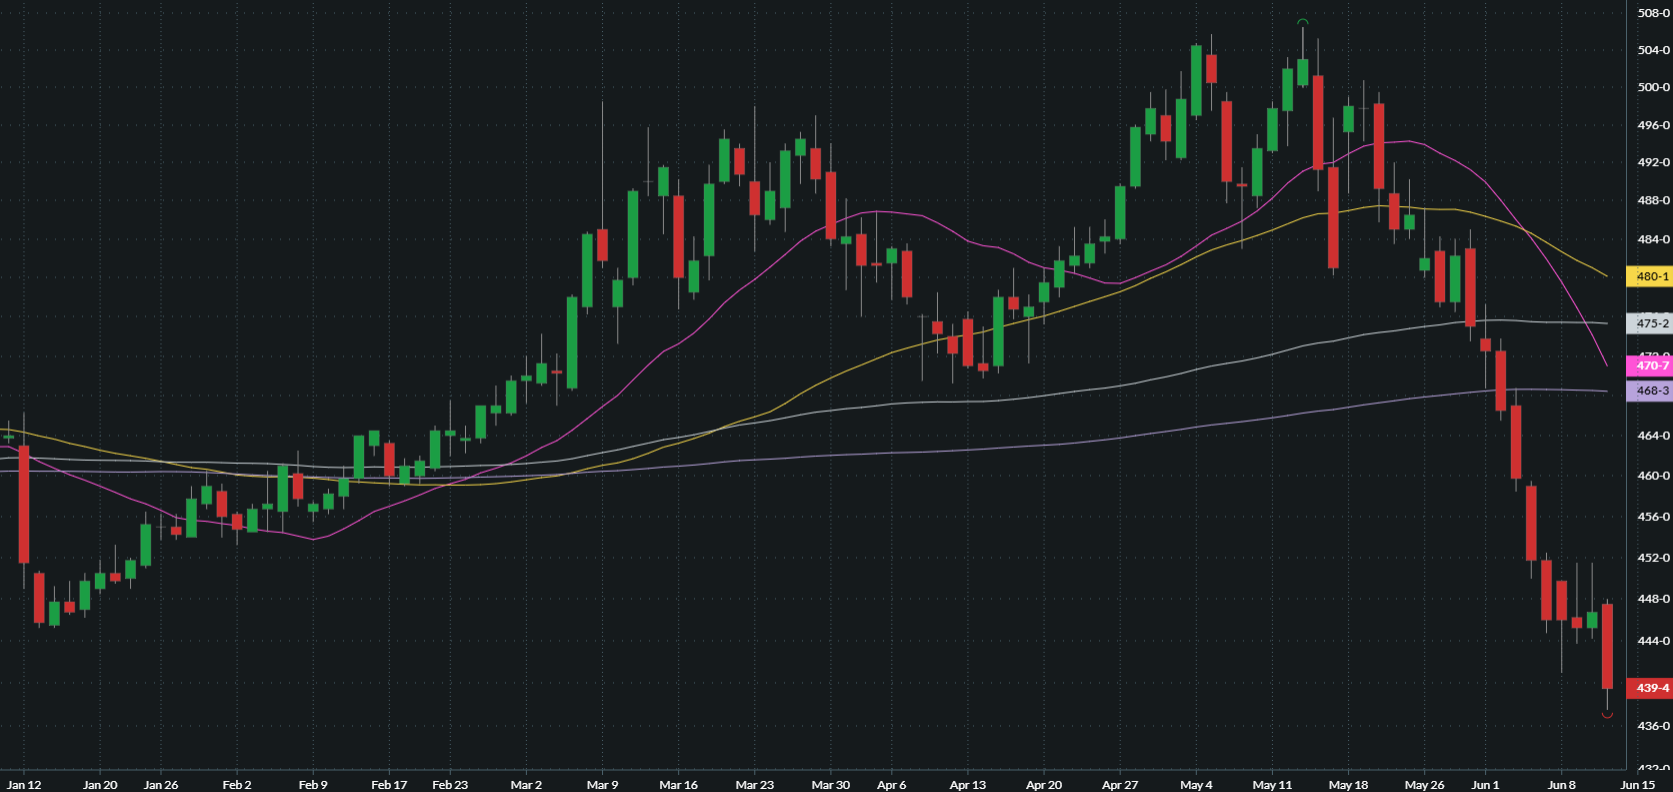Screen dimensions: 1673x792
Task: Click the Feb 17 date label
Action: [x=389, y=785]
